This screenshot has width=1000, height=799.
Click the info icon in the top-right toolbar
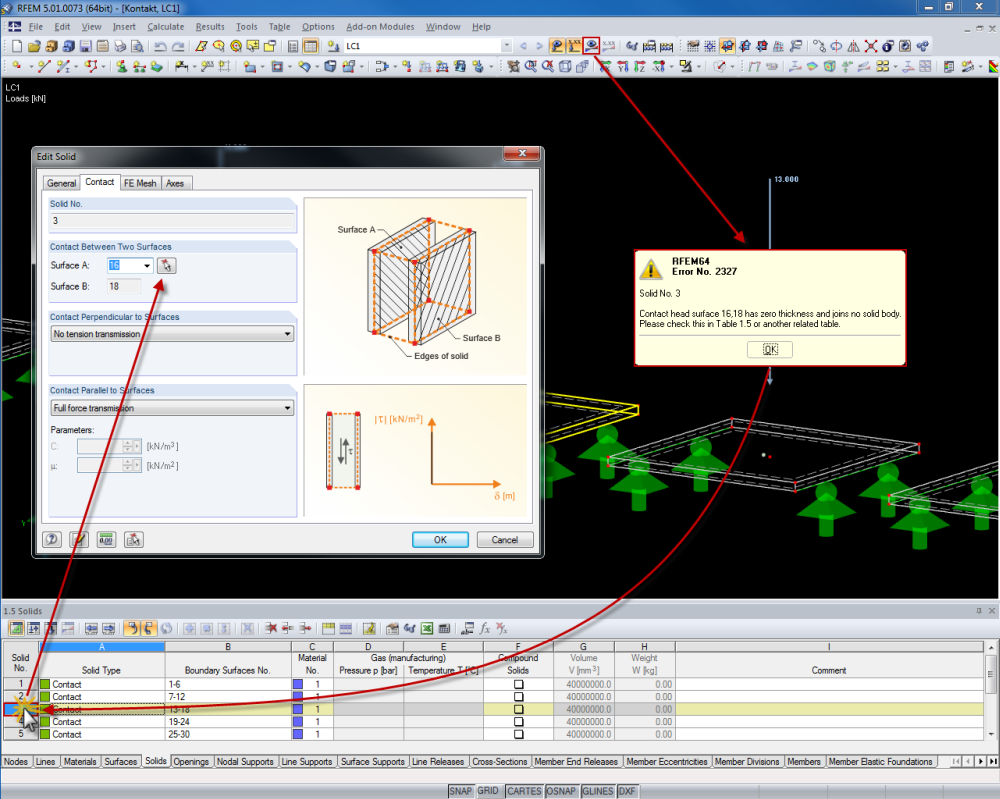(x=888, y=46)
